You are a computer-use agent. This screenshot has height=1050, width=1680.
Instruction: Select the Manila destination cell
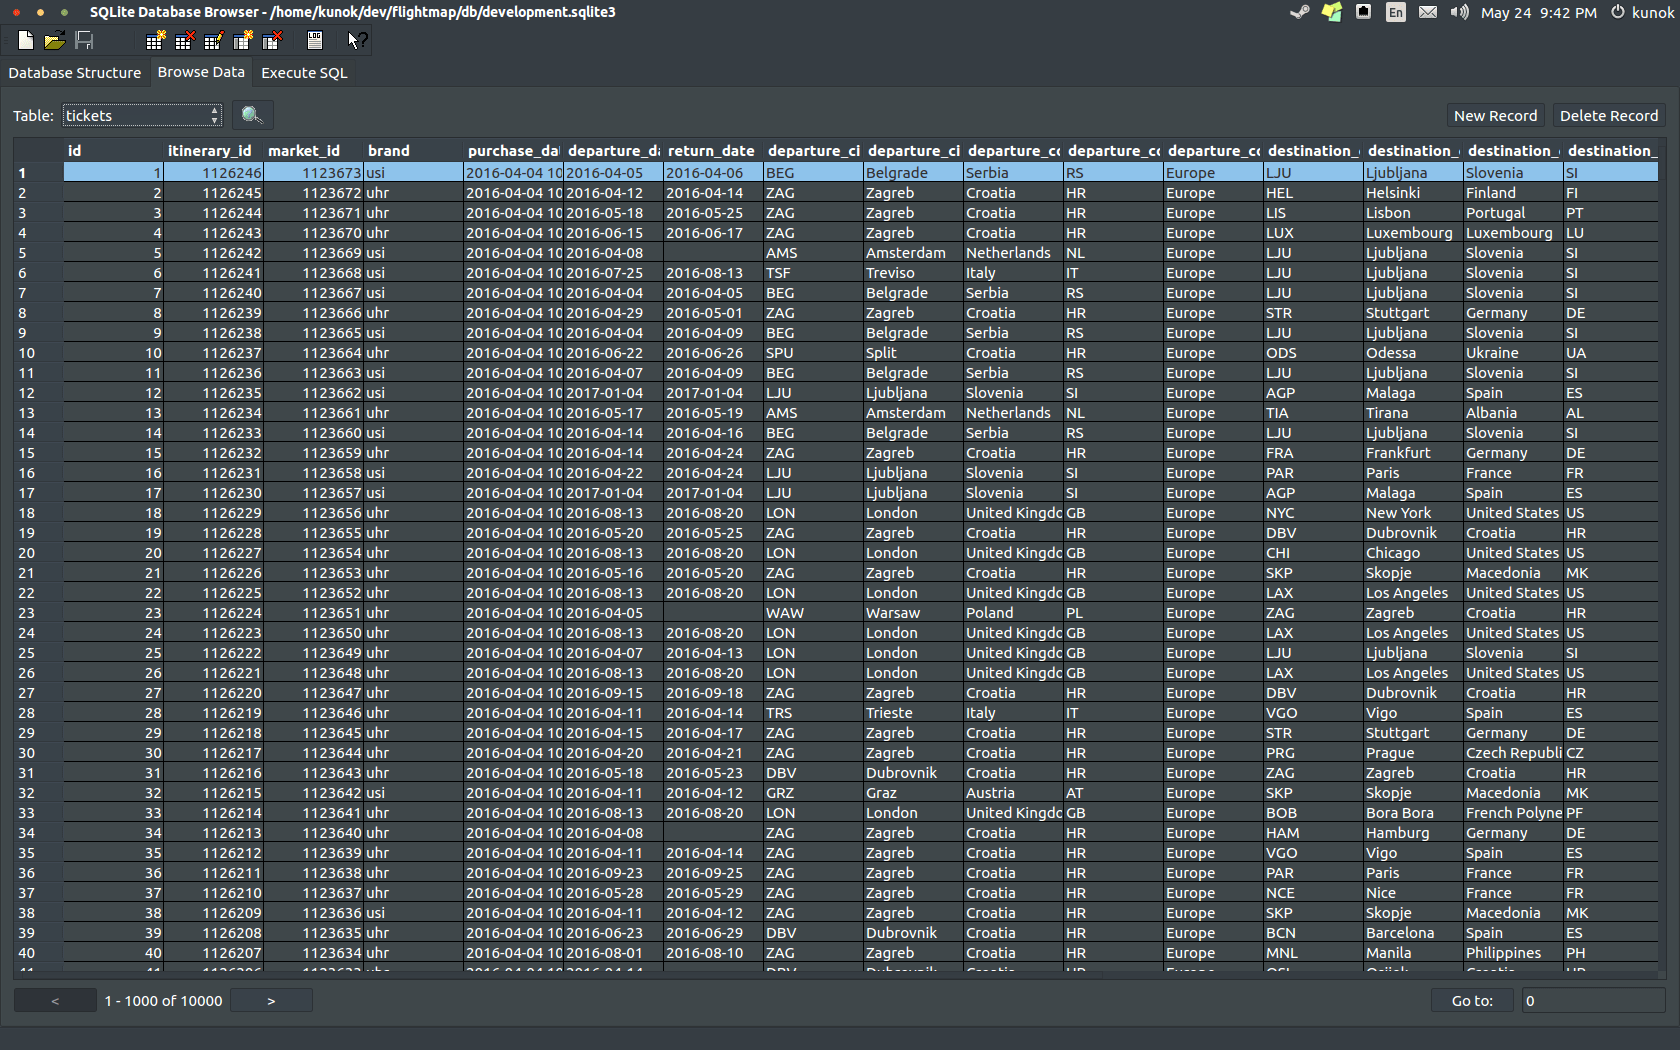pos(1414,953)
